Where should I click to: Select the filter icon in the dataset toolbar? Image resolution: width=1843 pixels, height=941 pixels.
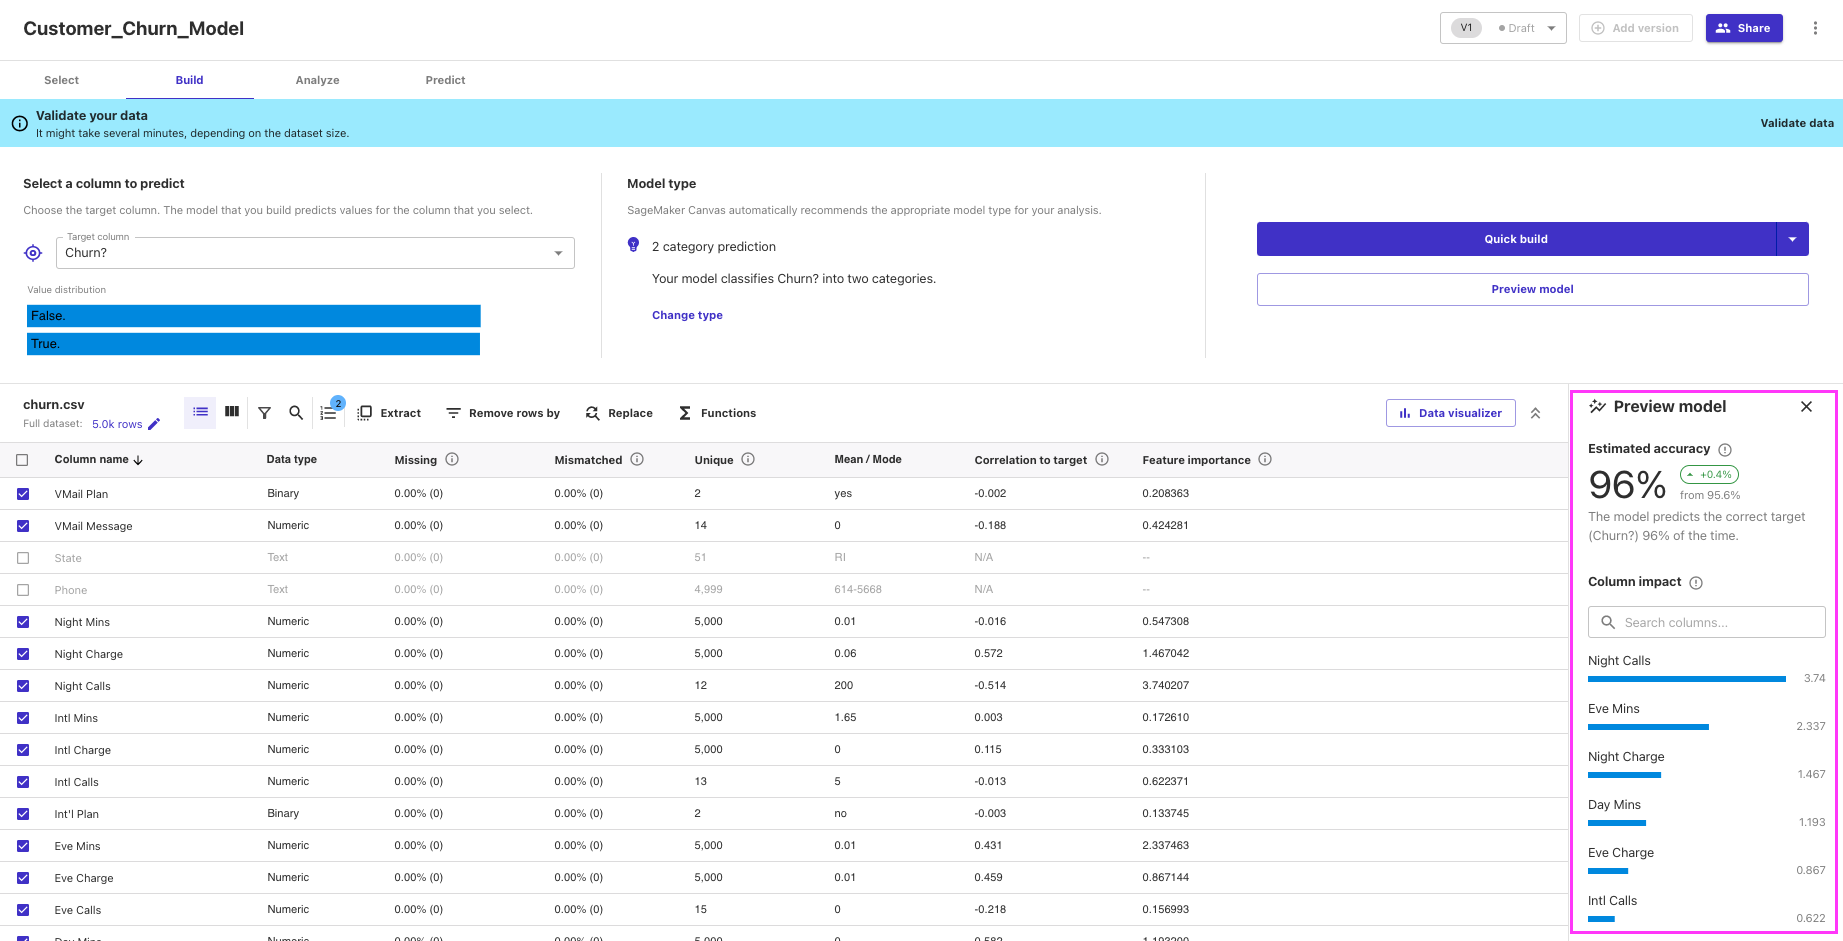point(264,412)
